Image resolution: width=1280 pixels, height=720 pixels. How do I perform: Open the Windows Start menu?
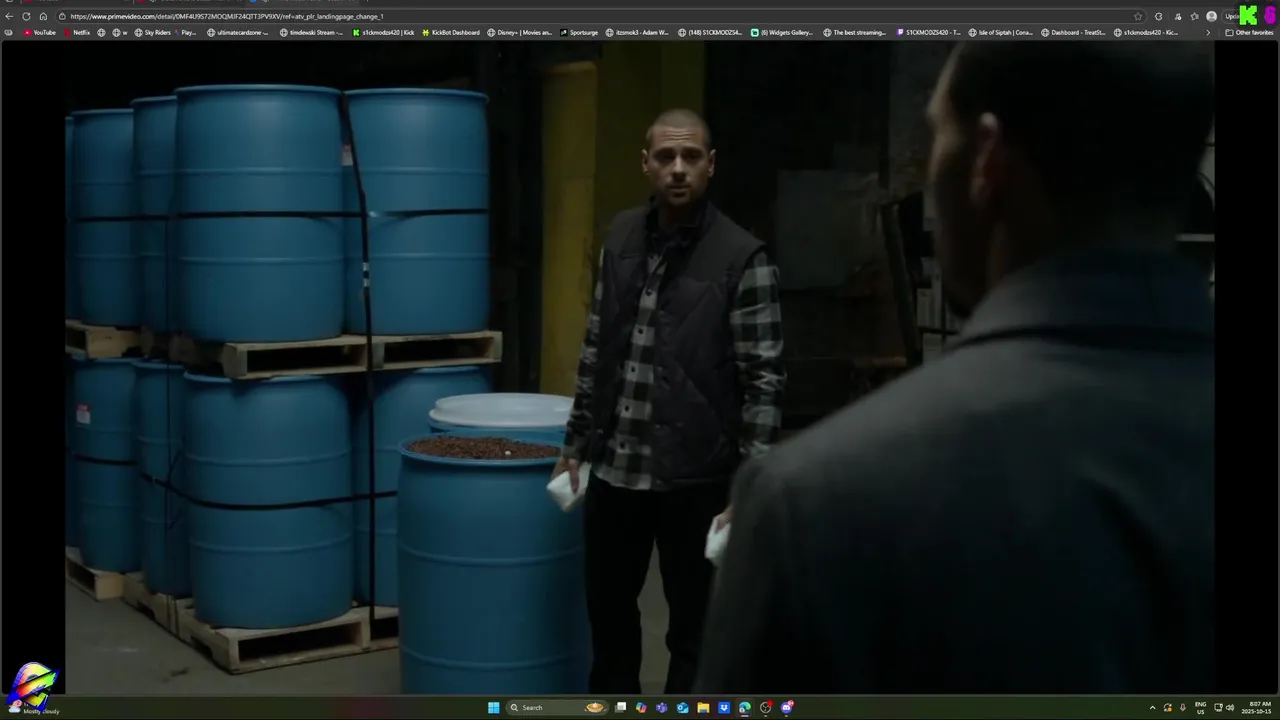coord(493,708)
